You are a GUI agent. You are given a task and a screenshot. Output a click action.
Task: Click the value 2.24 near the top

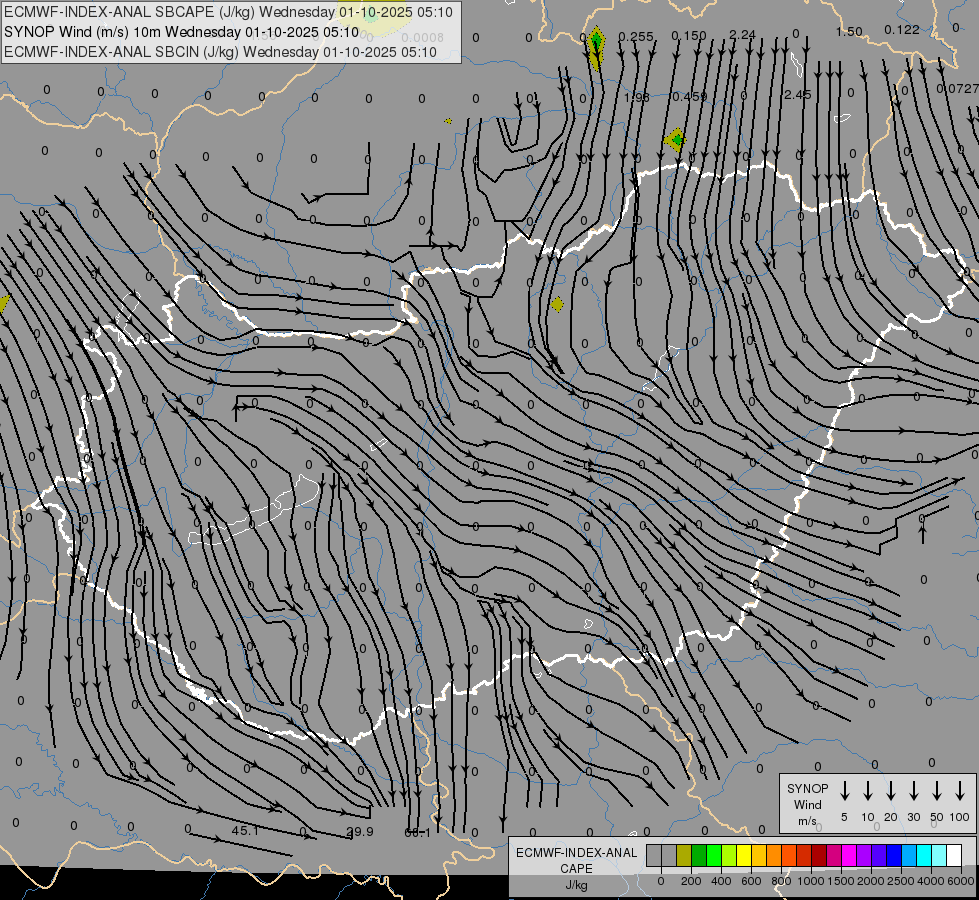(742, 35)
